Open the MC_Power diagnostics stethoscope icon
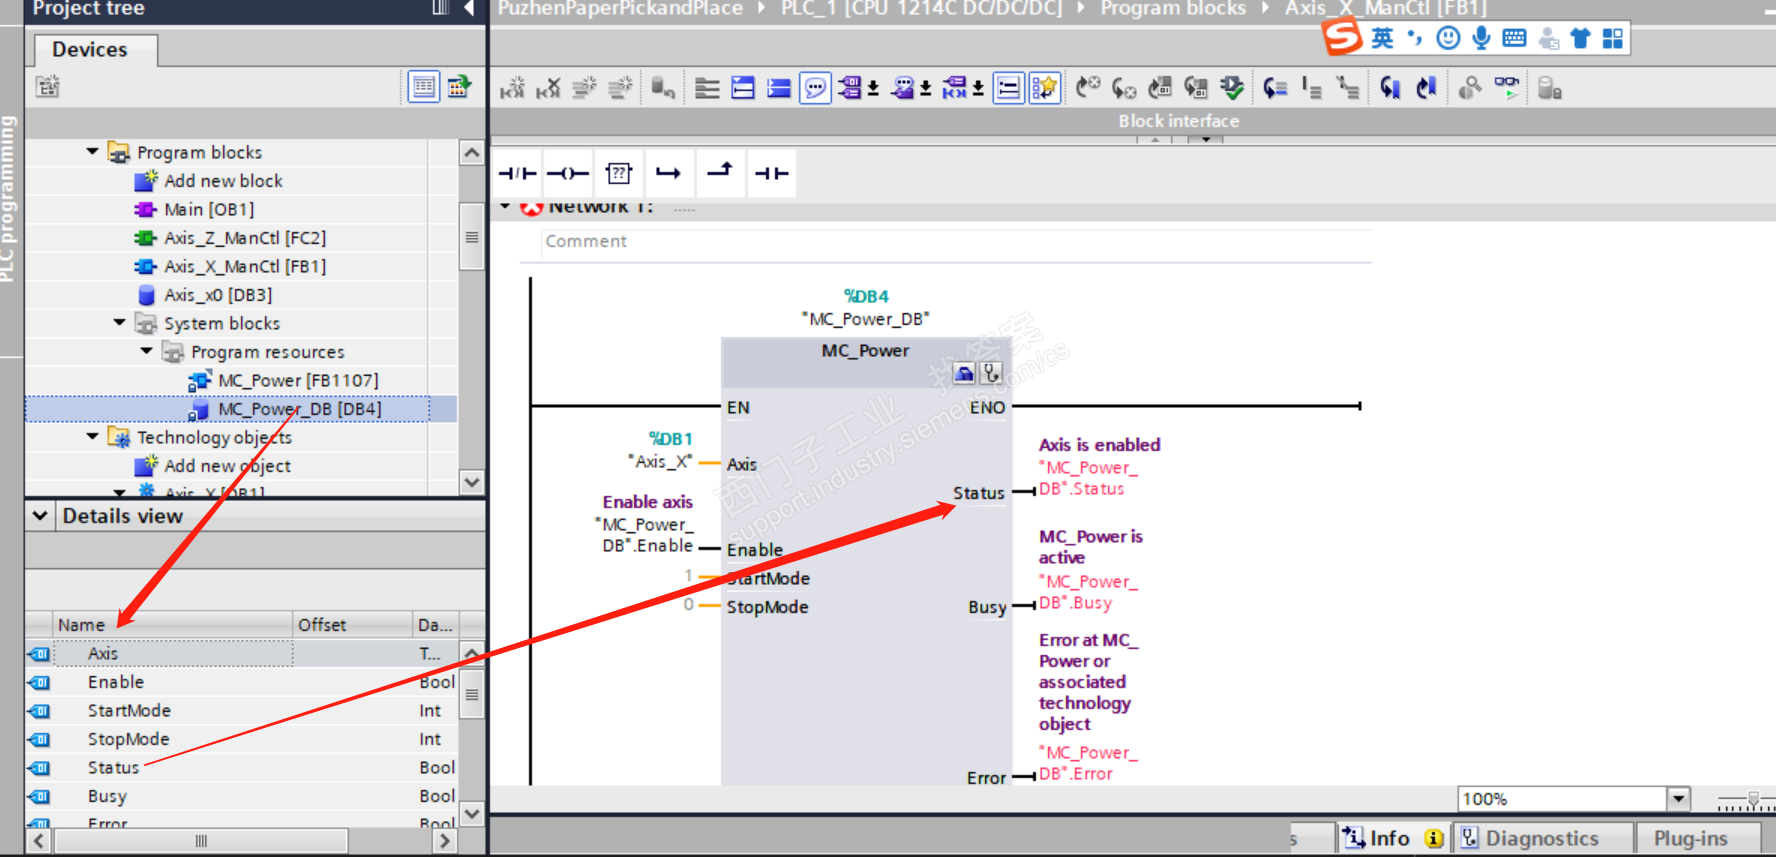Screen dimensions: 1776x857 (990, 374)
